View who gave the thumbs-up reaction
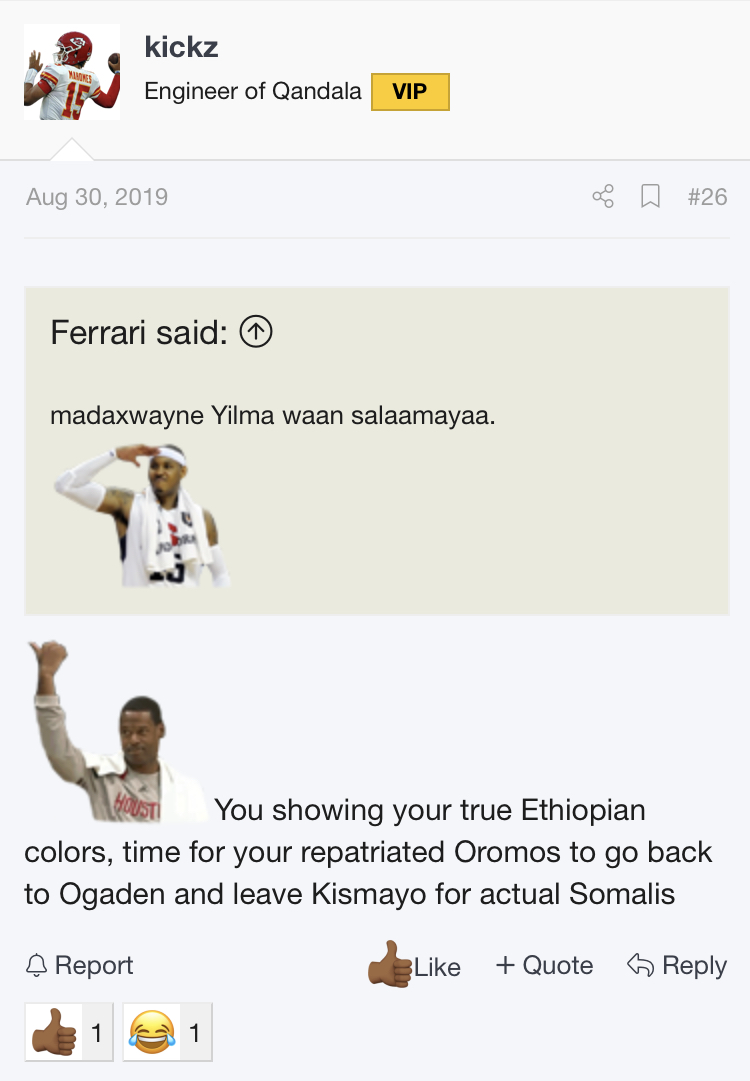 pyautogui.click(x=68, y=1031)
